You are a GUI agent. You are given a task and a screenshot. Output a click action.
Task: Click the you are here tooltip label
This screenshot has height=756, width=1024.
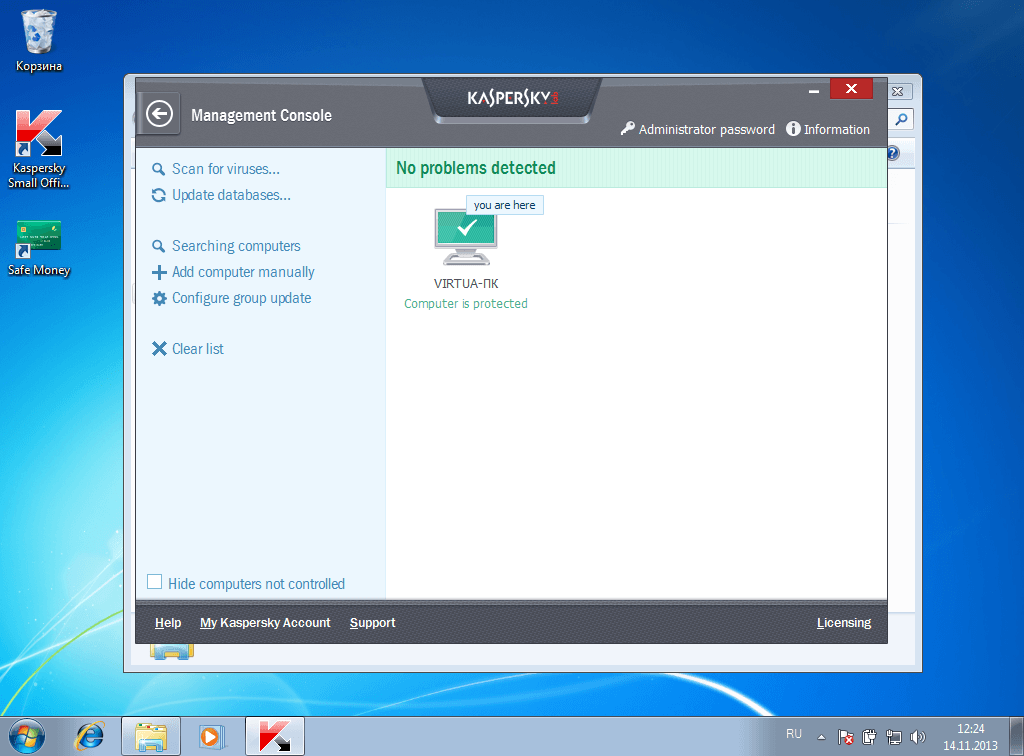pyautogui.click(x=504, y=205)
